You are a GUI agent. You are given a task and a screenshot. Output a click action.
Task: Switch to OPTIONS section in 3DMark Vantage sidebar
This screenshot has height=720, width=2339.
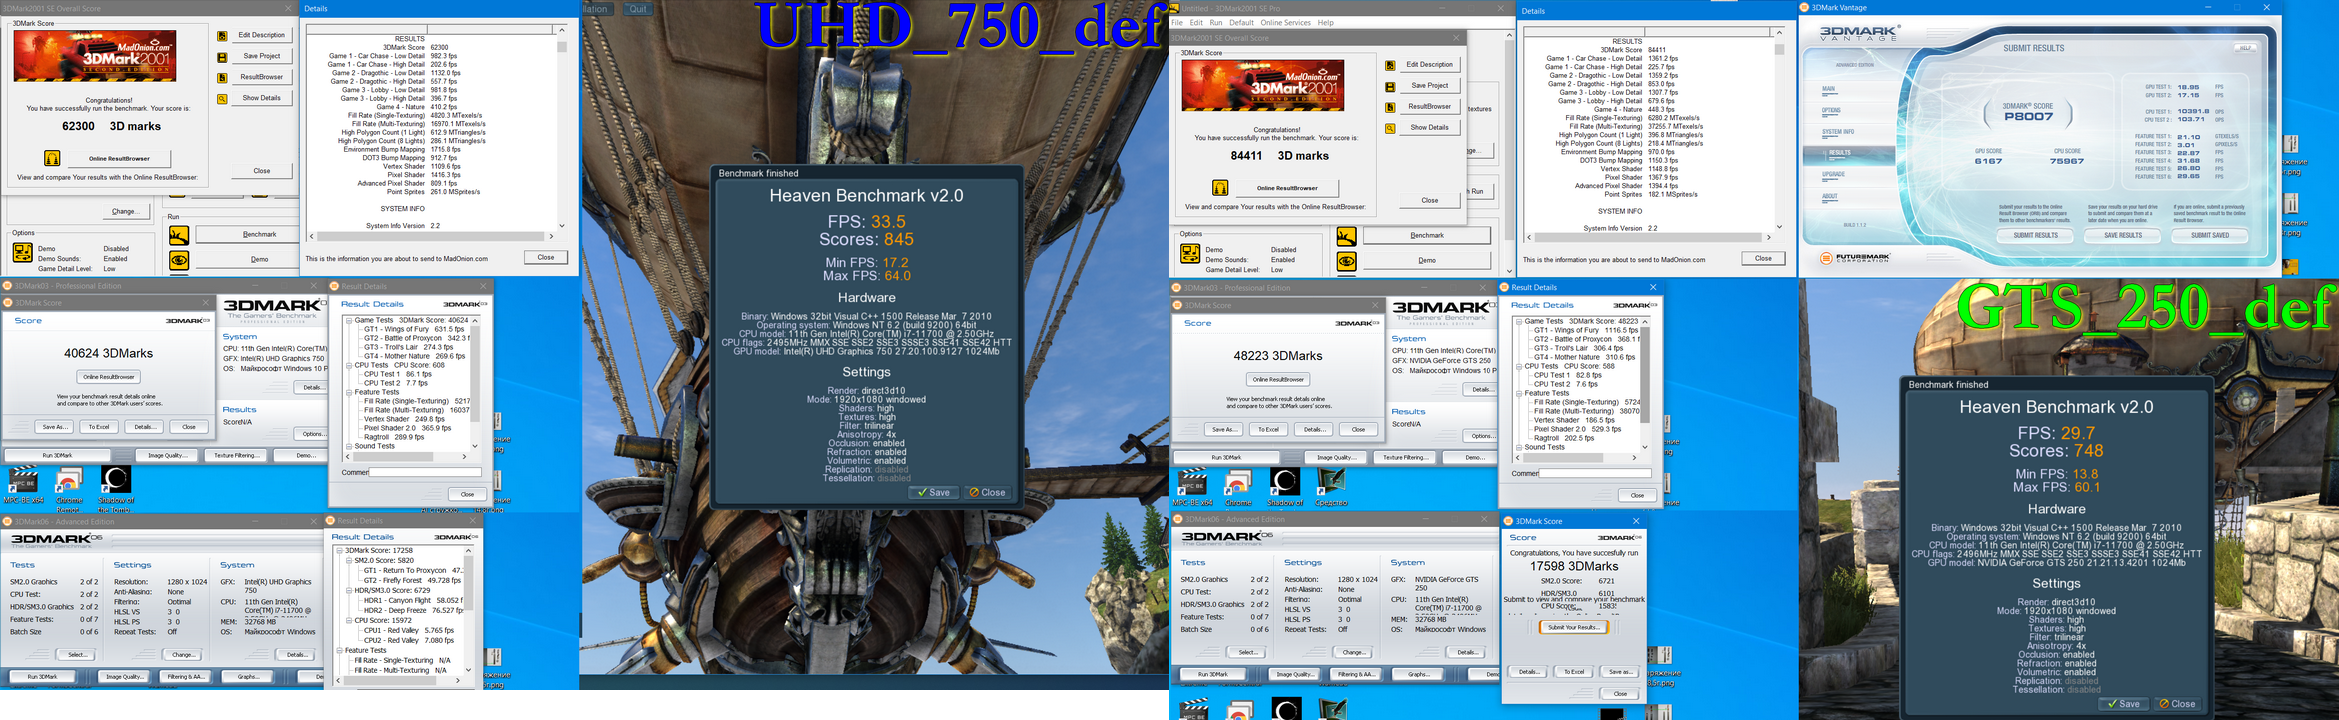coord(1831,111)
